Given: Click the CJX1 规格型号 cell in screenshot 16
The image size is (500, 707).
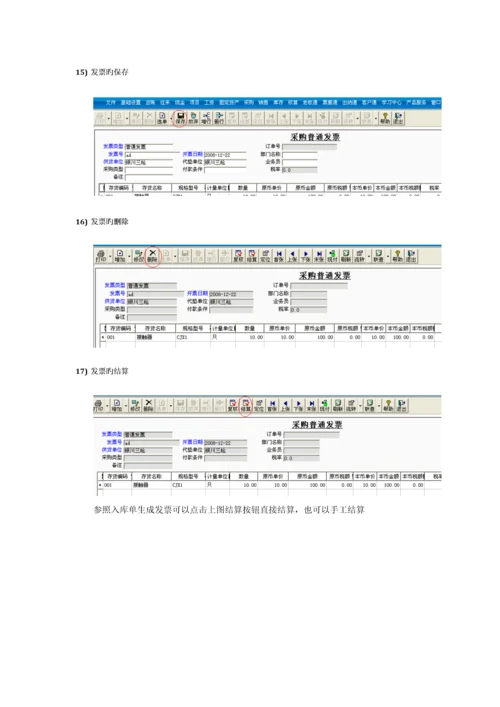Looking at the screenshot, I should coord(193,337).
